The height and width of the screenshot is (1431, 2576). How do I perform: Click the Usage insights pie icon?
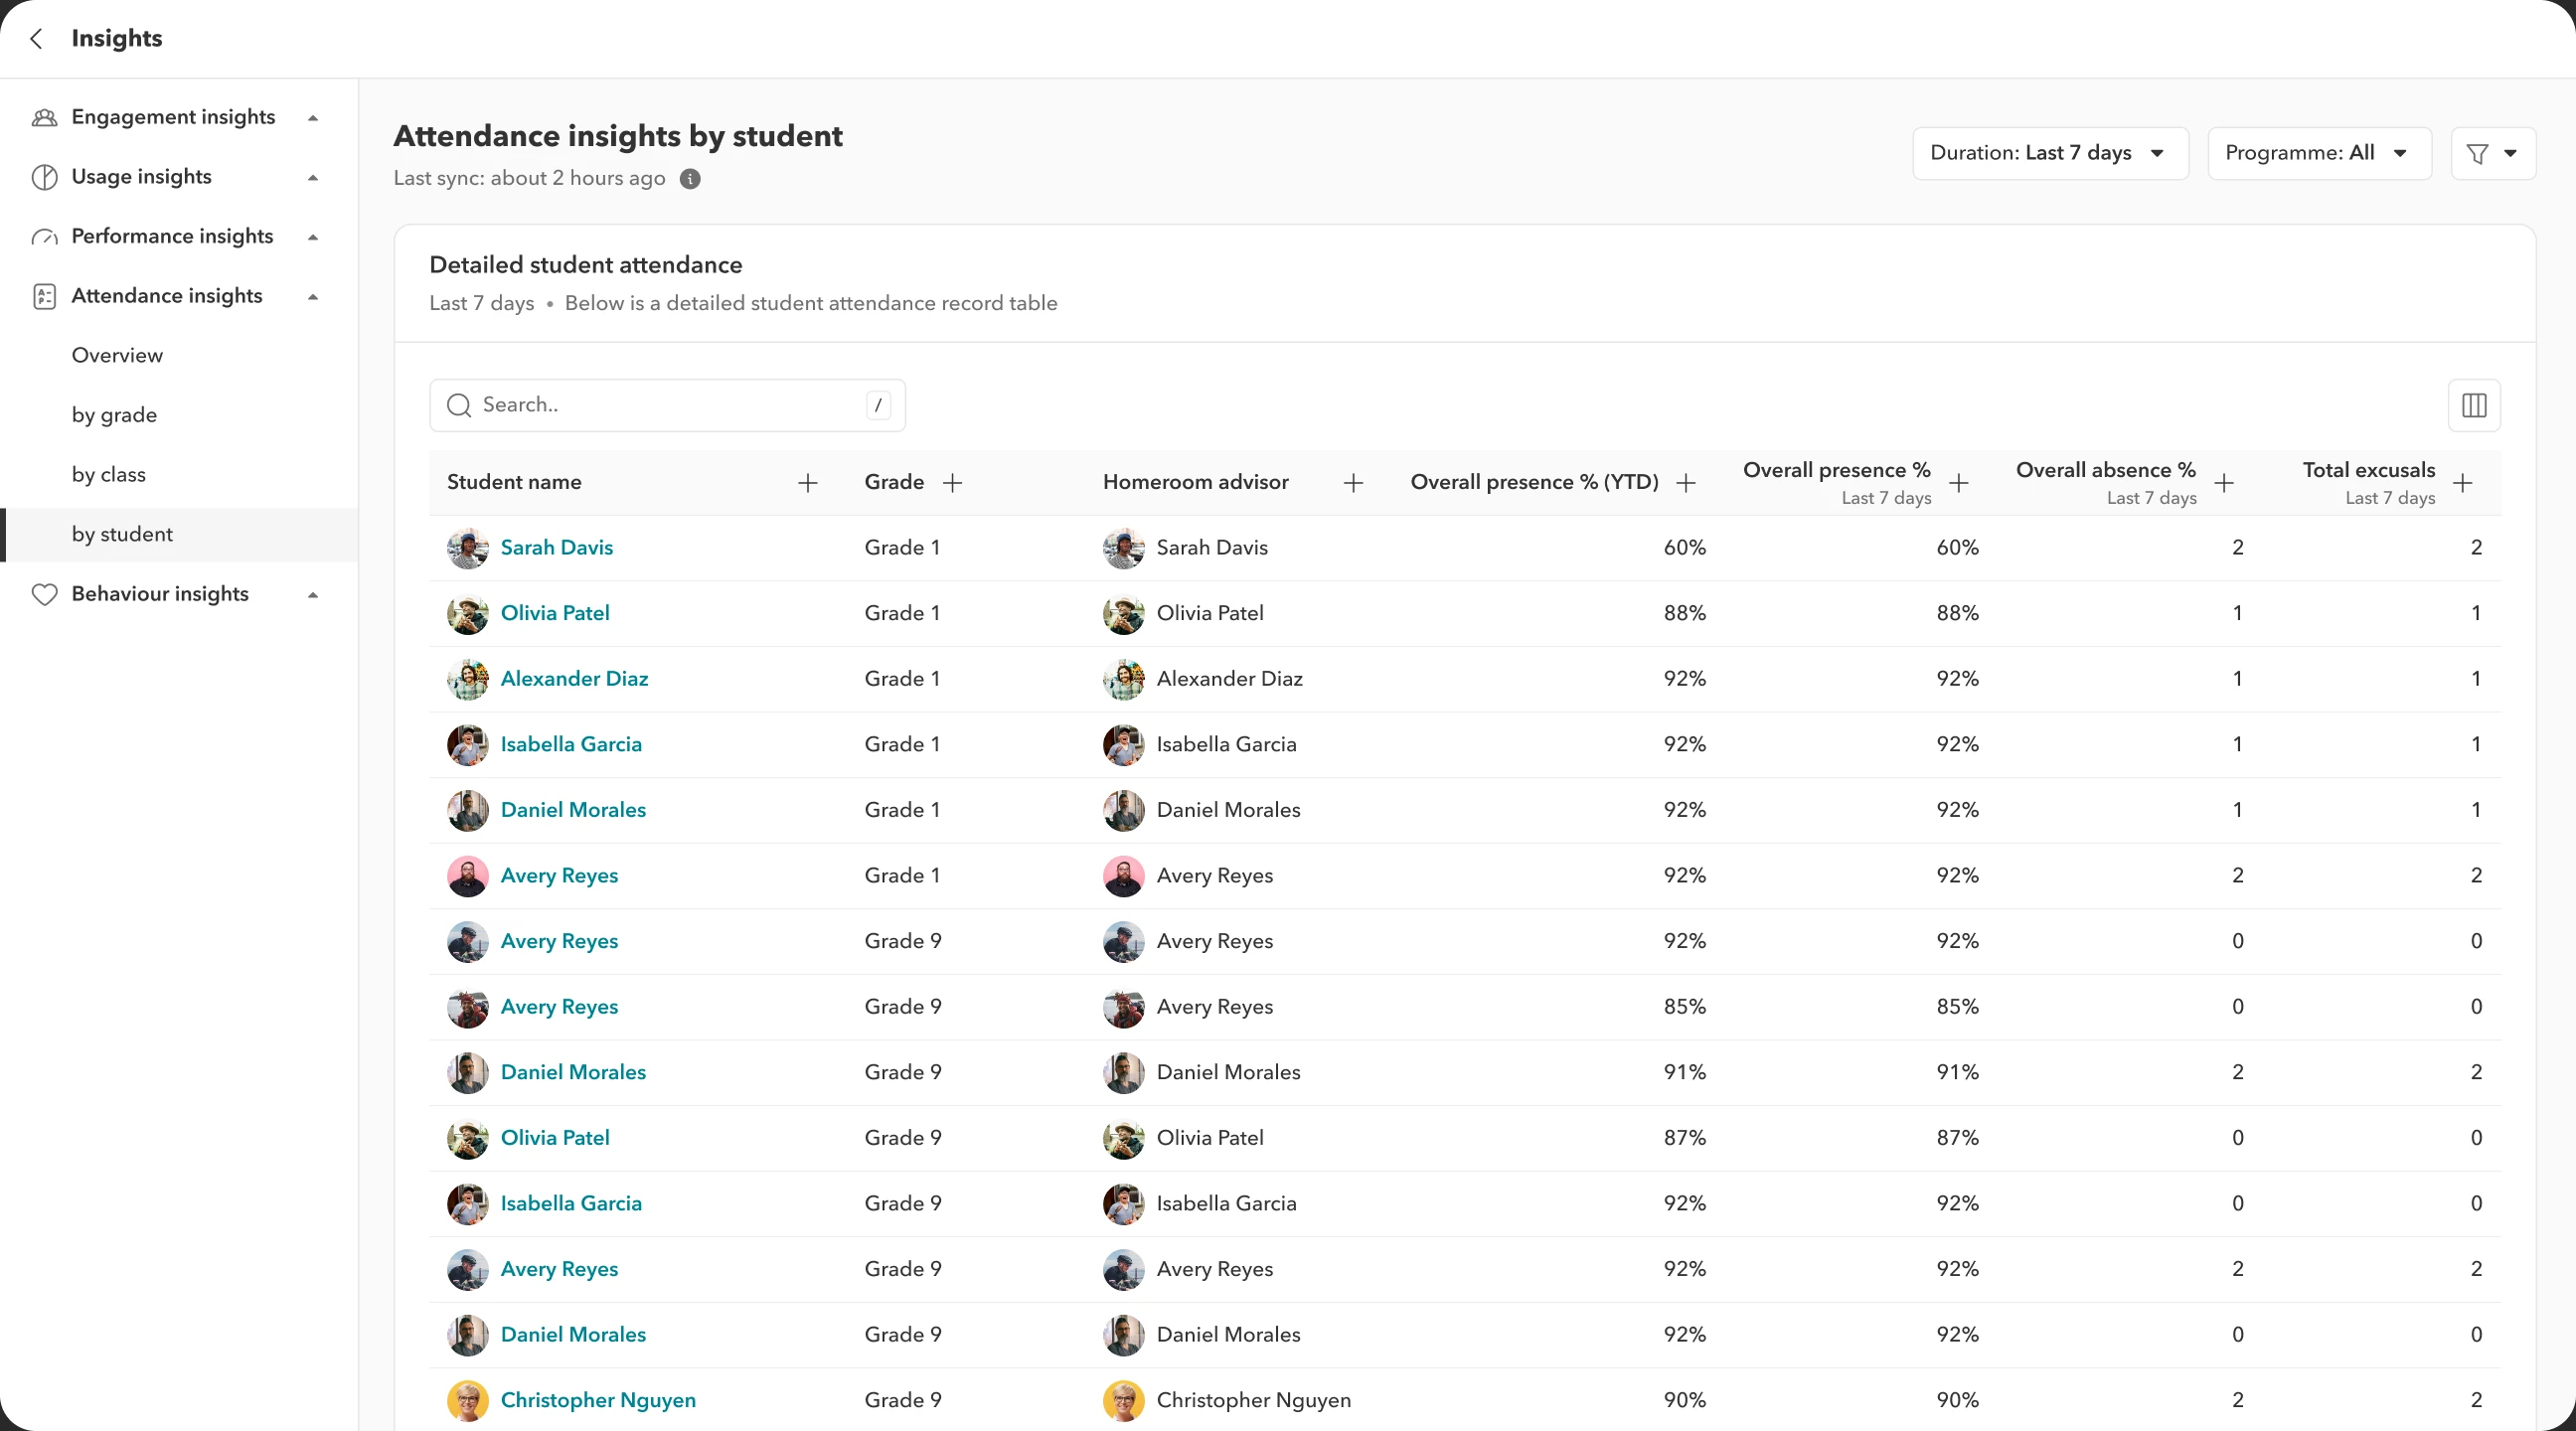click(x=44, y=177)
